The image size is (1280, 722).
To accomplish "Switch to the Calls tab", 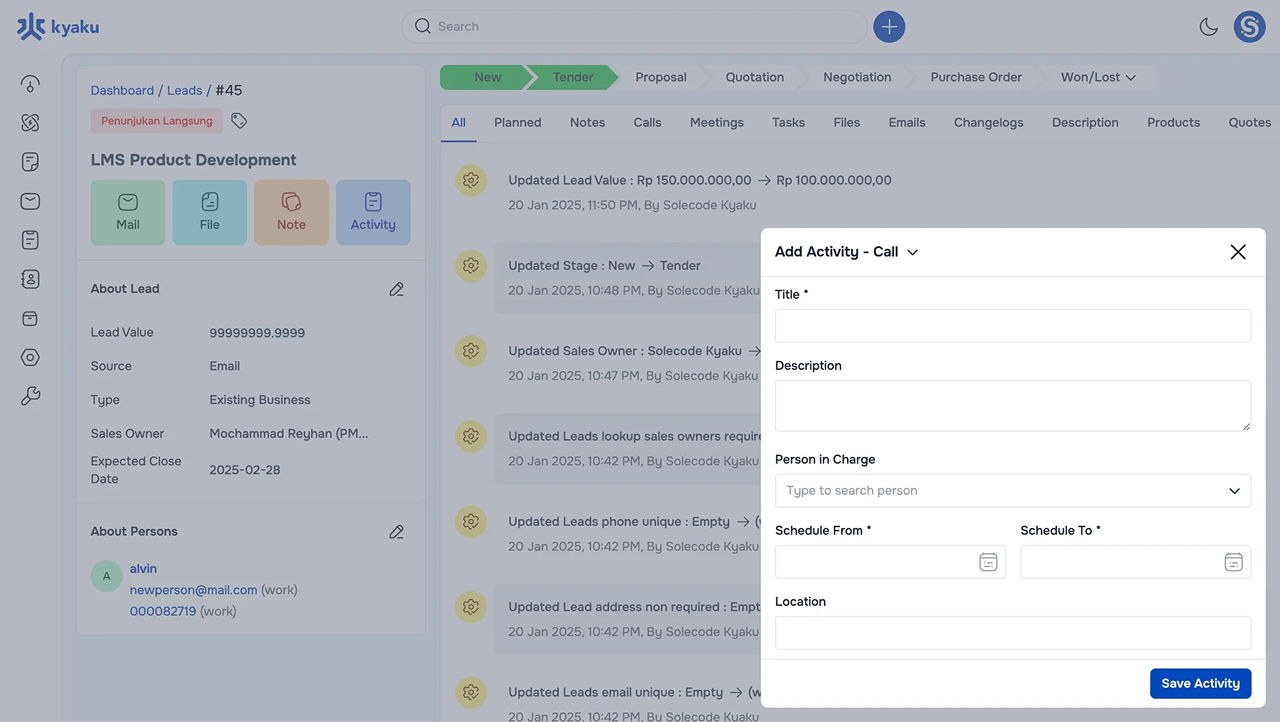I will tap(647, 122).
